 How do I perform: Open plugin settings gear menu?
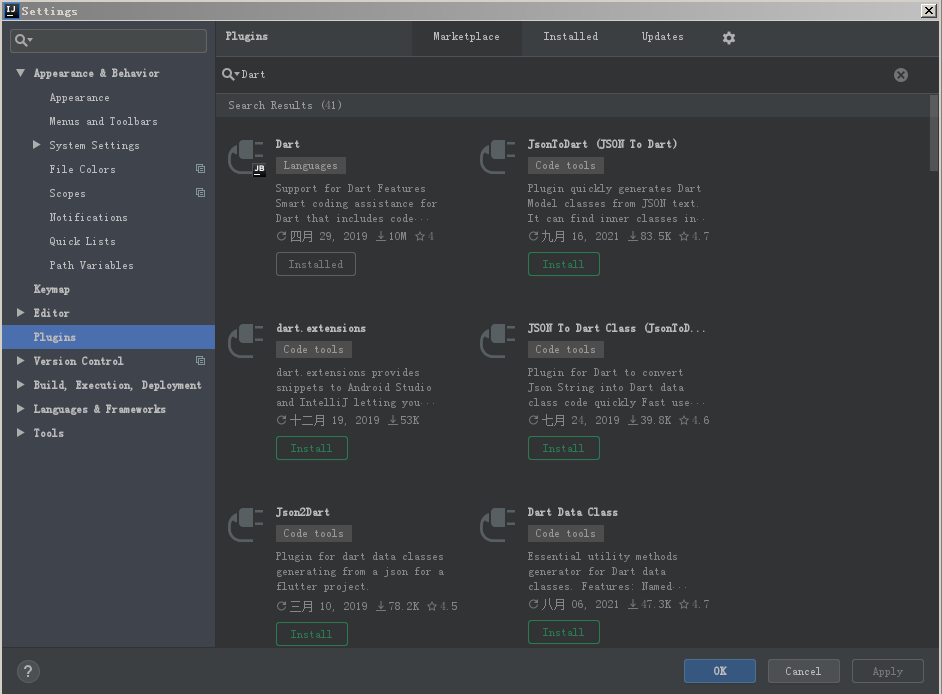pyautogui.click(x=729, y=38)
